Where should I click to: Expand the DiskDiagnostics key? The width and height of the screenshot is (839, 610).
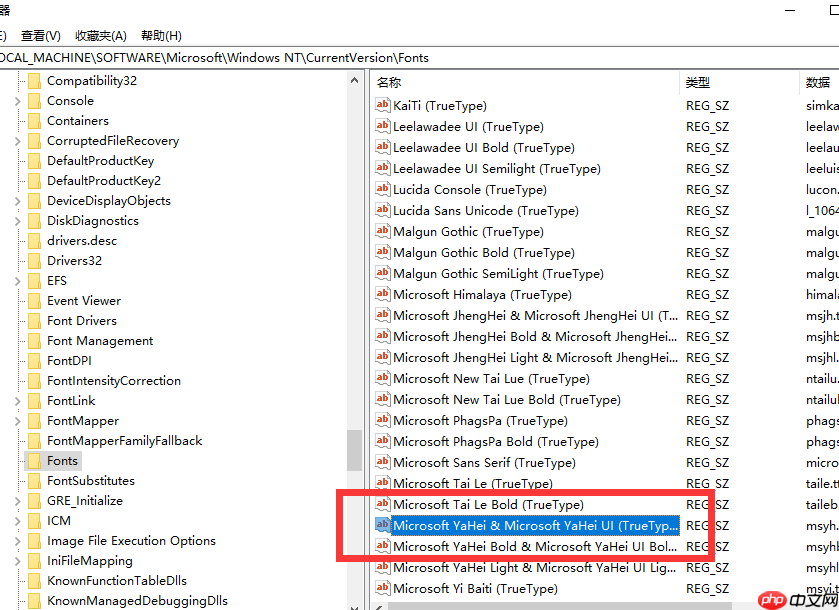[x=17, y=221]
